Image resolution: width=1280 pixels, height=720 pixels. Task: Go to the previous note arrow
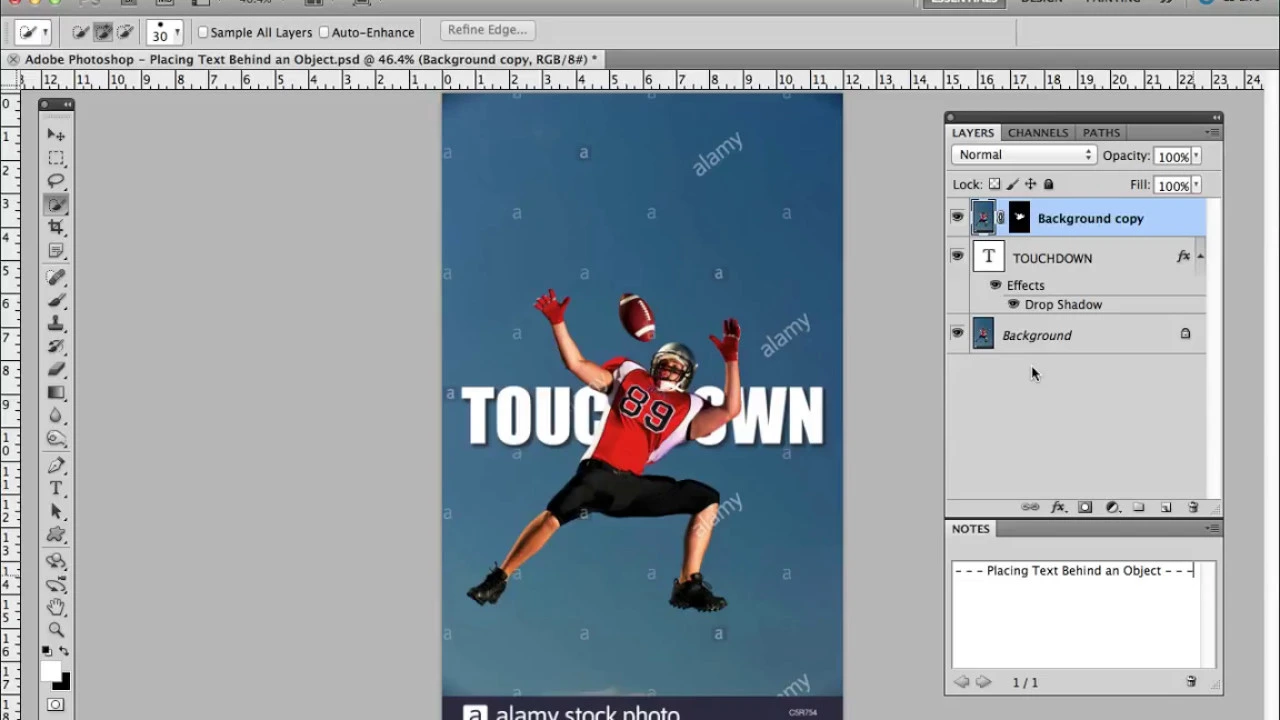point(961,682)
